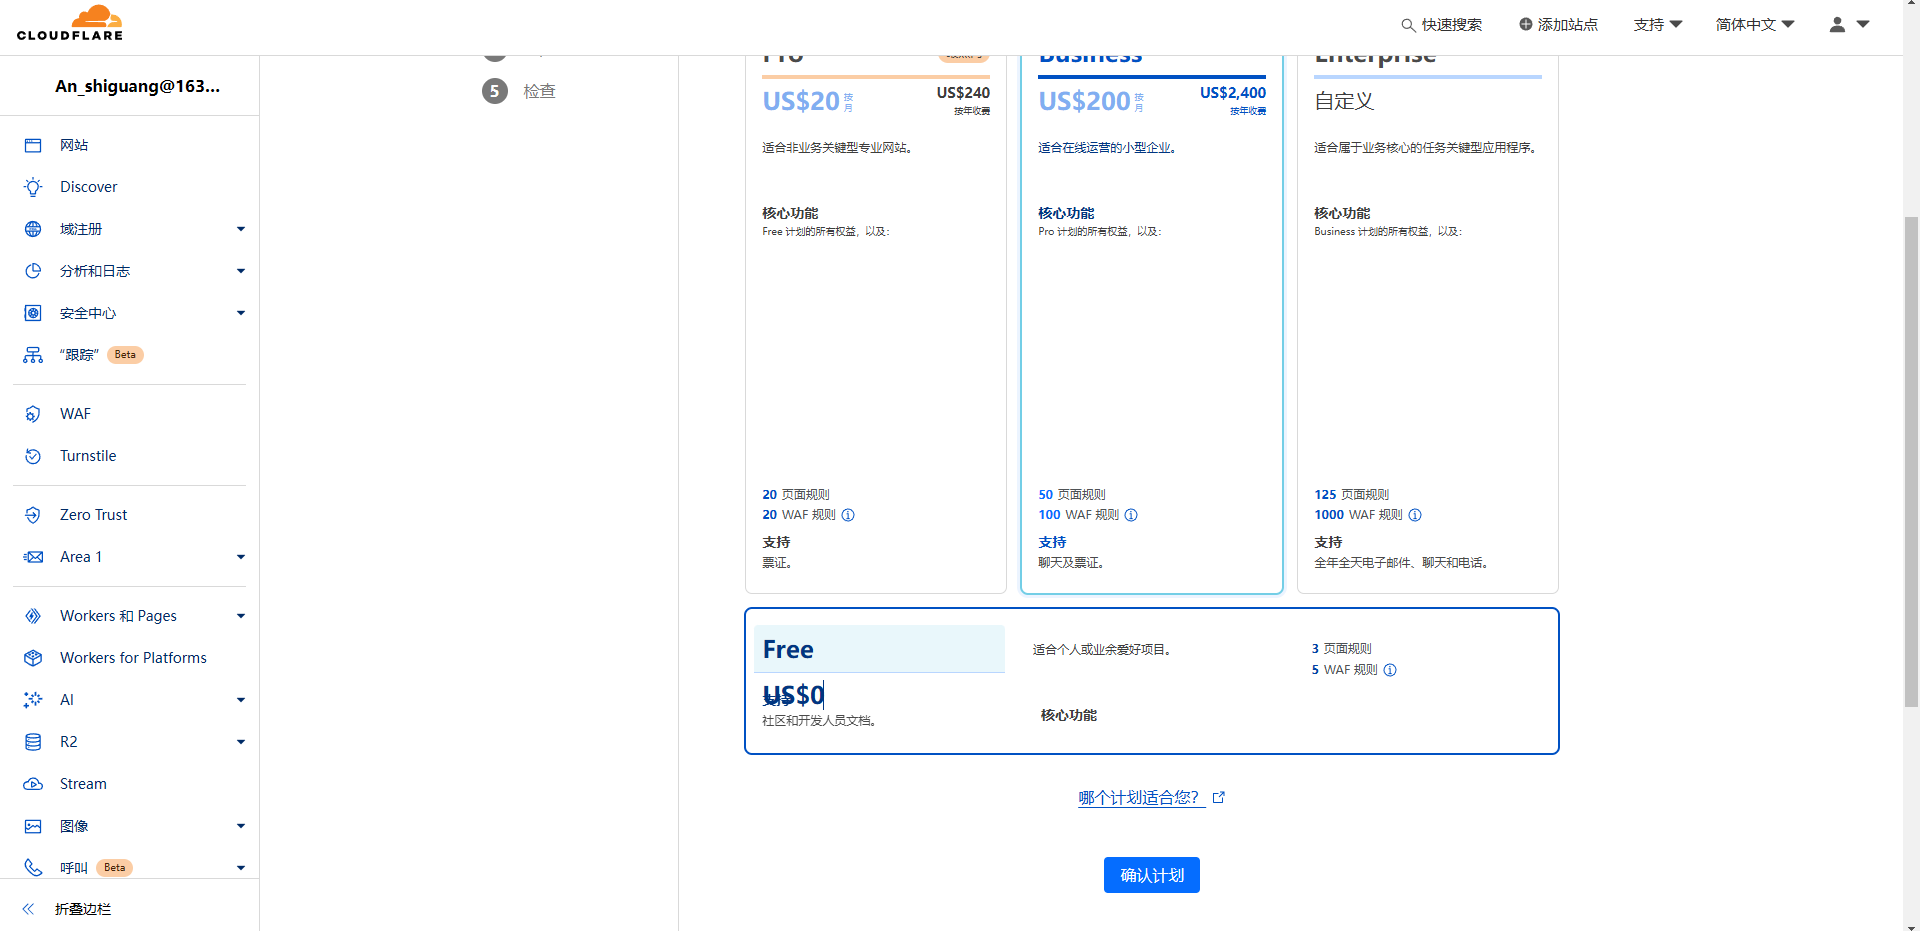Click info icon beside 5 WAF 规则

[x=1390, y=670]
